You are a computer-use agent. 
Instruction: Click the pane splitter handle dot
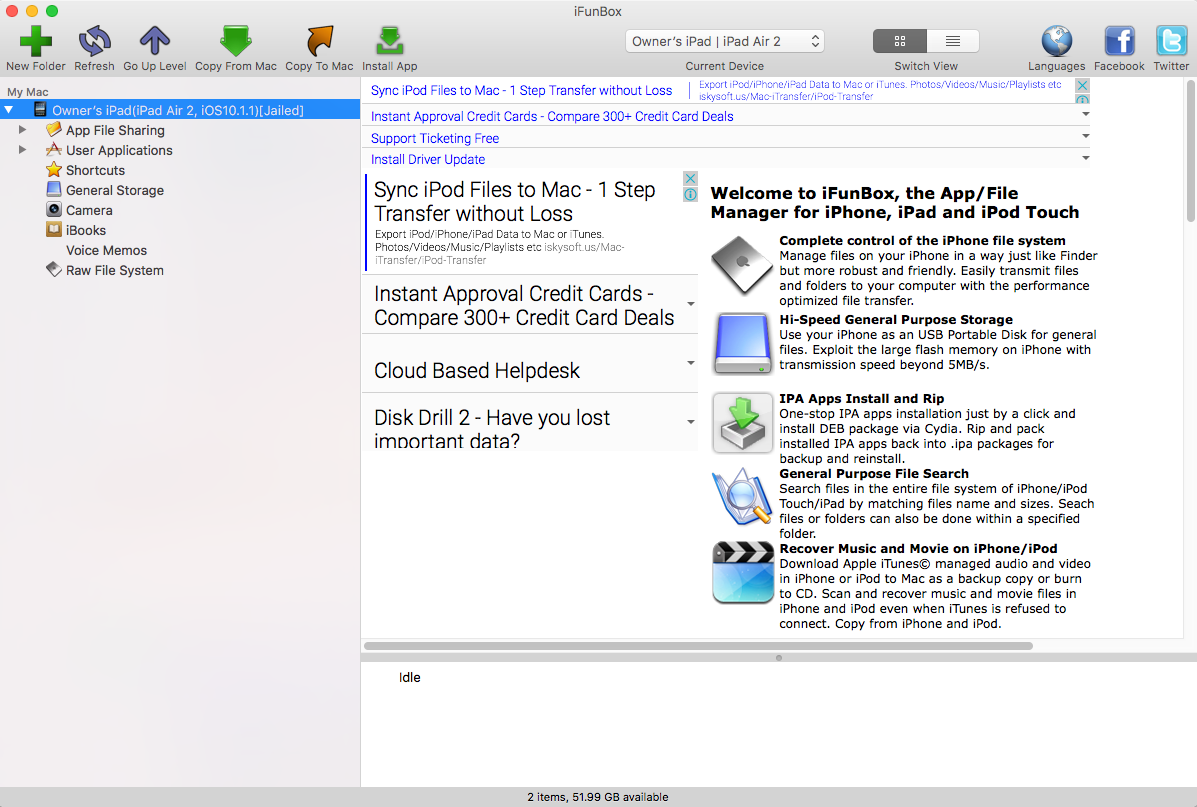[x=779, y=657]
